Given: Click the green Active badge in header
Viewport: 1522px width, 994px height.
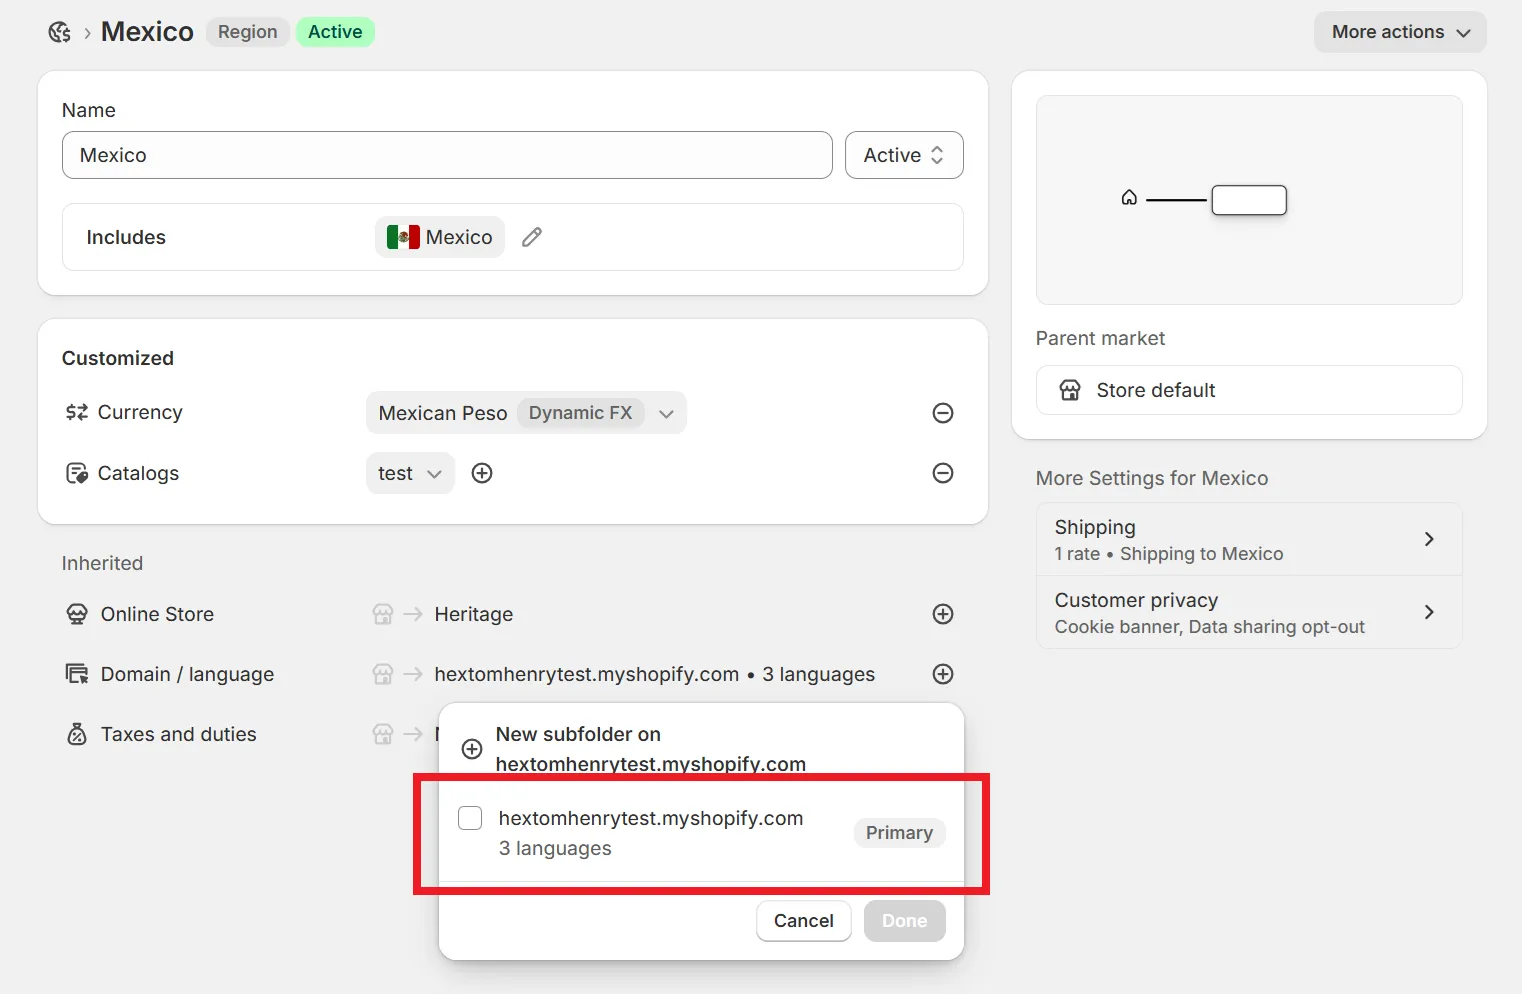Looking at the screenshot, I should (335, 32).
